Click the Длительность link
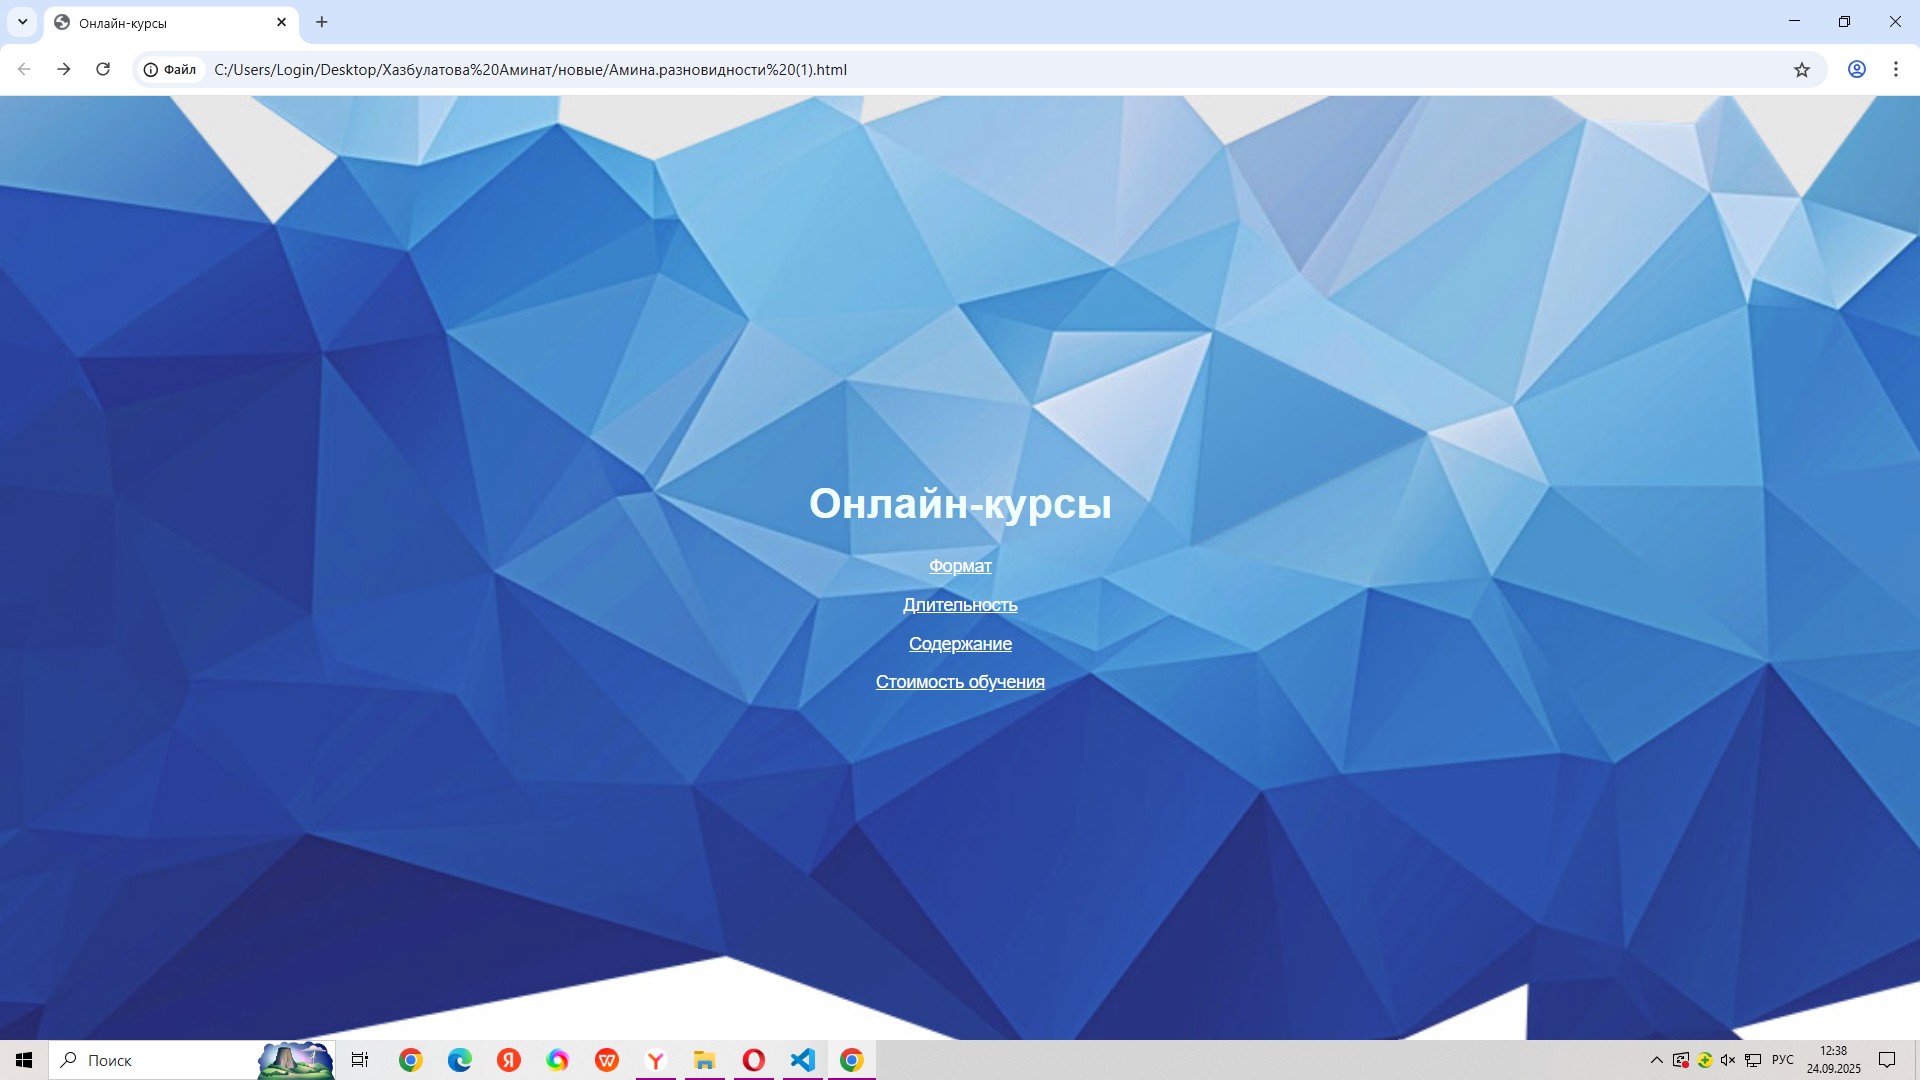This screenshot has width=1920, height=1080. coord(960,605)
